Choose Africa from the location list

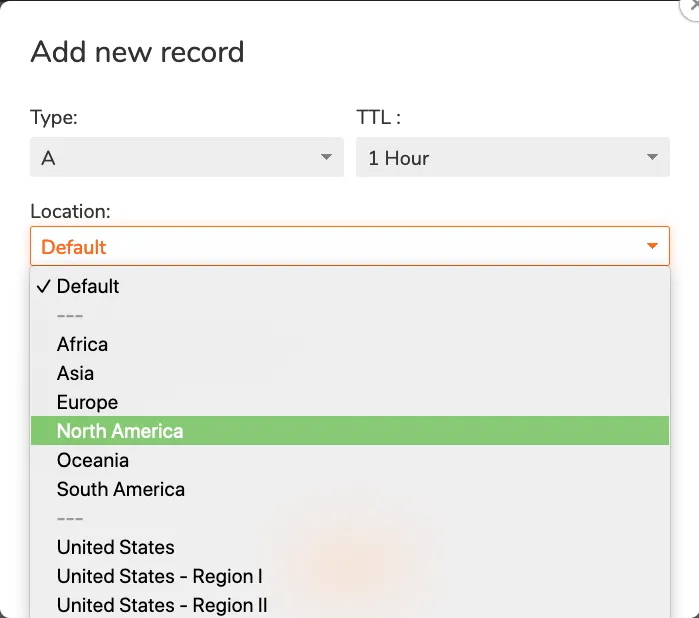(82, 345)
